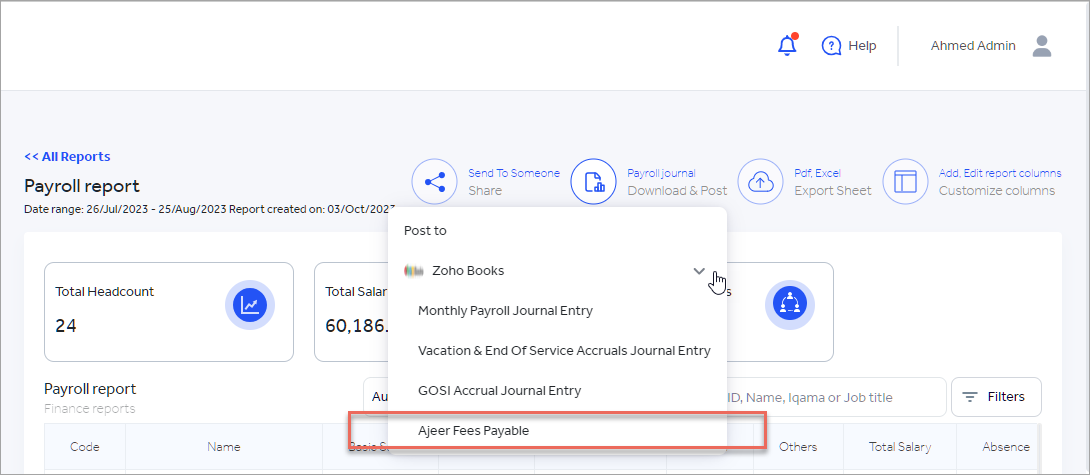Click the Total Salary column header
The image size is (1090, 475).
coord(899,447)
